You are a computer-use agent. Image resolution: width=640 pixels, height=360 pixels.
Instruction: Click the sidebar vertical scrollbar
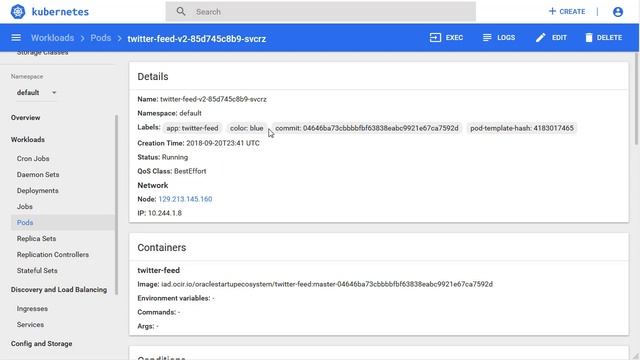(116, 204)
